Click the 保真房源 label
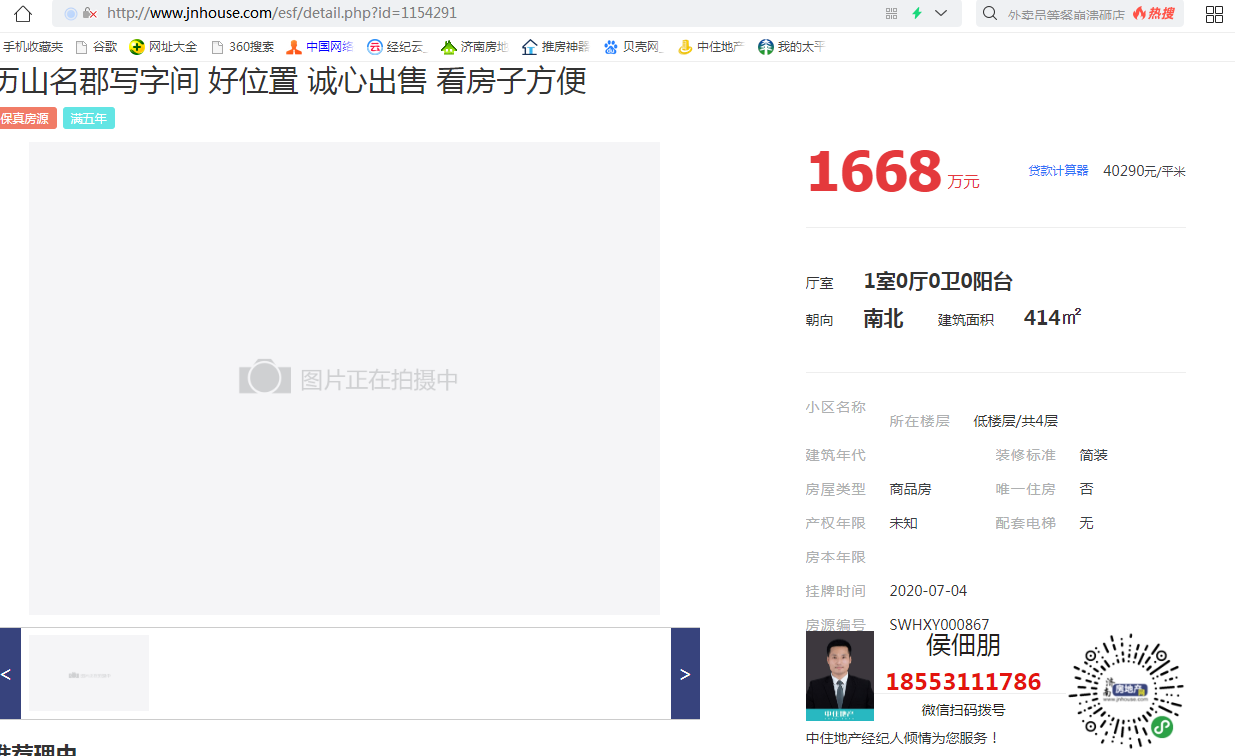 point(25,118)
